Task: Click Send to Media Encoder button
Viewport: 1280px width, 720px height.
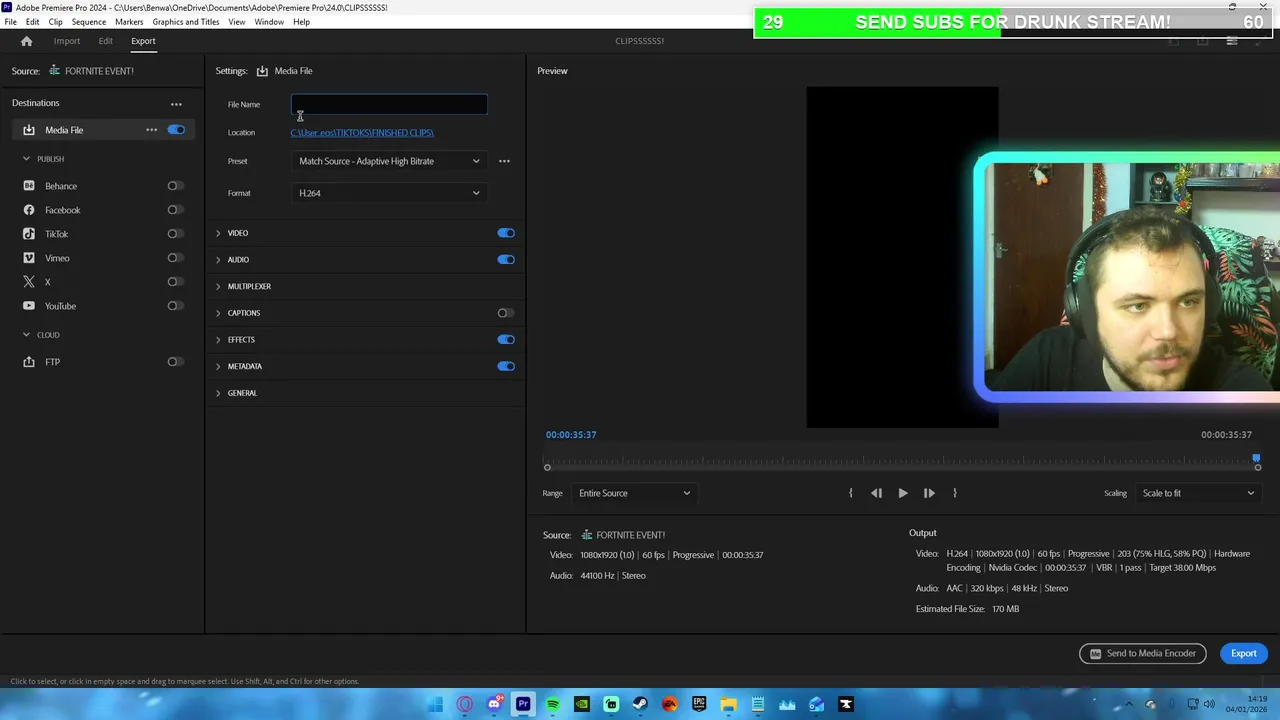Action: 1142,654
